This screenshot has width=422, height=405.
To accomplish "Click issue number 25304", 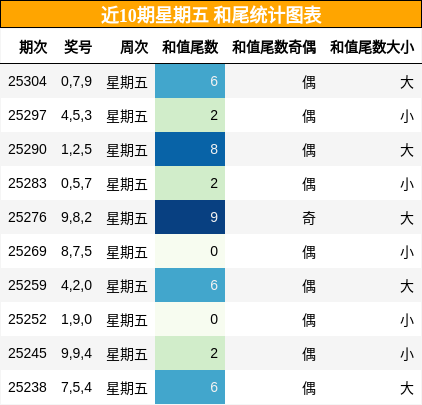I will (27, 81).
